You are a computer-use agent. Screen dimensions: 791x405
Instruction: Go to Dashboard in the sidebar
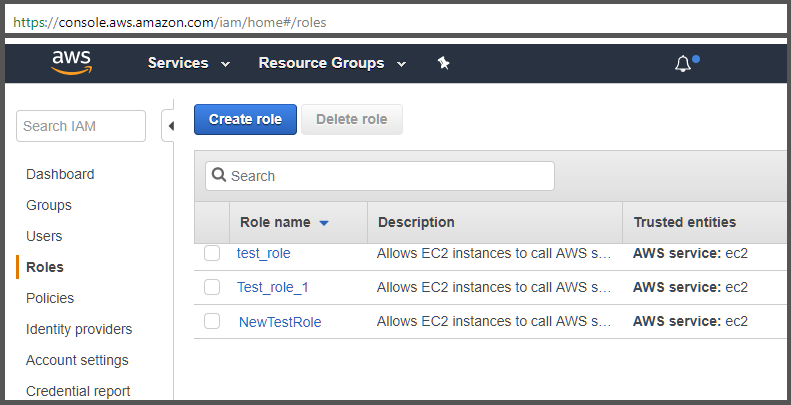coord(60,174)
